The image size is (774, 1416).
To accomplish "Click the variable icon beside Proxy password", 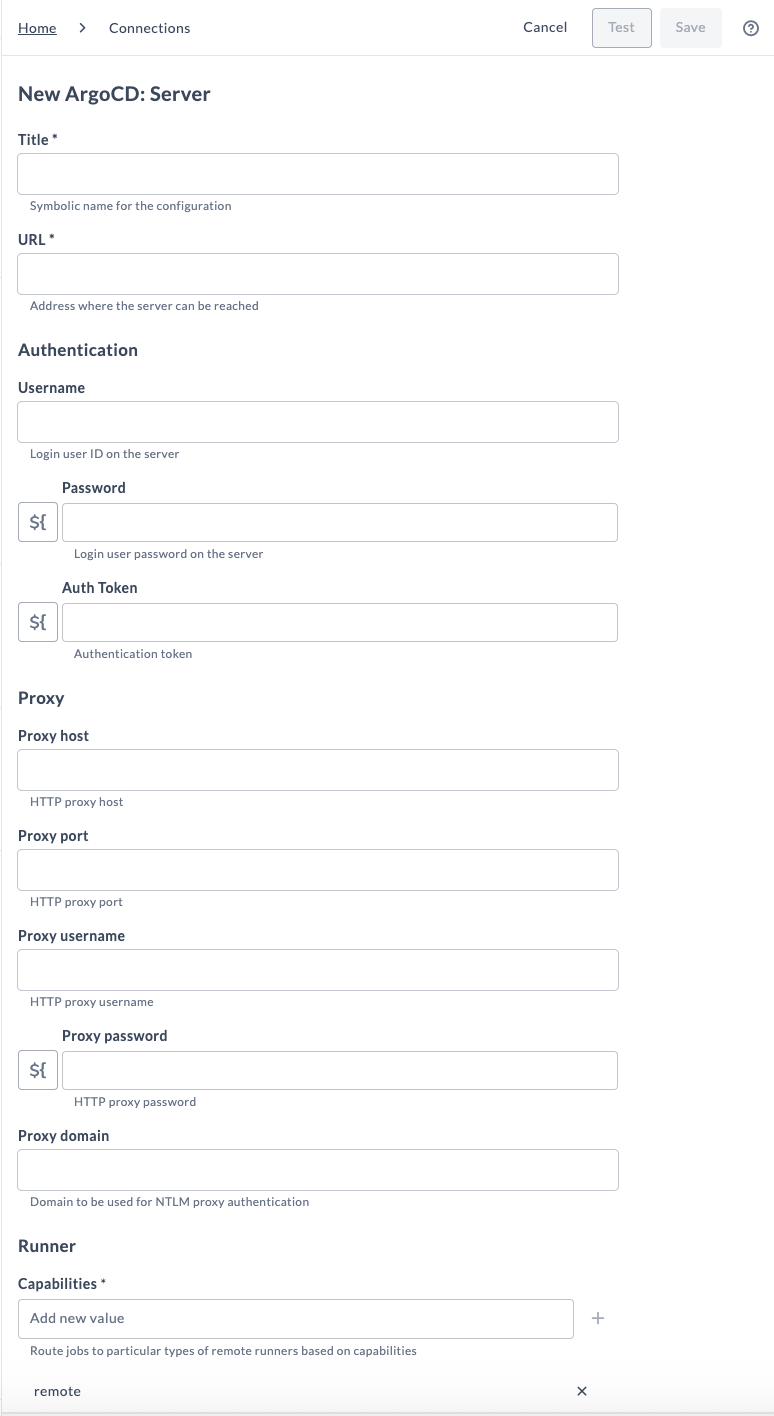I will click(38, 1071).
